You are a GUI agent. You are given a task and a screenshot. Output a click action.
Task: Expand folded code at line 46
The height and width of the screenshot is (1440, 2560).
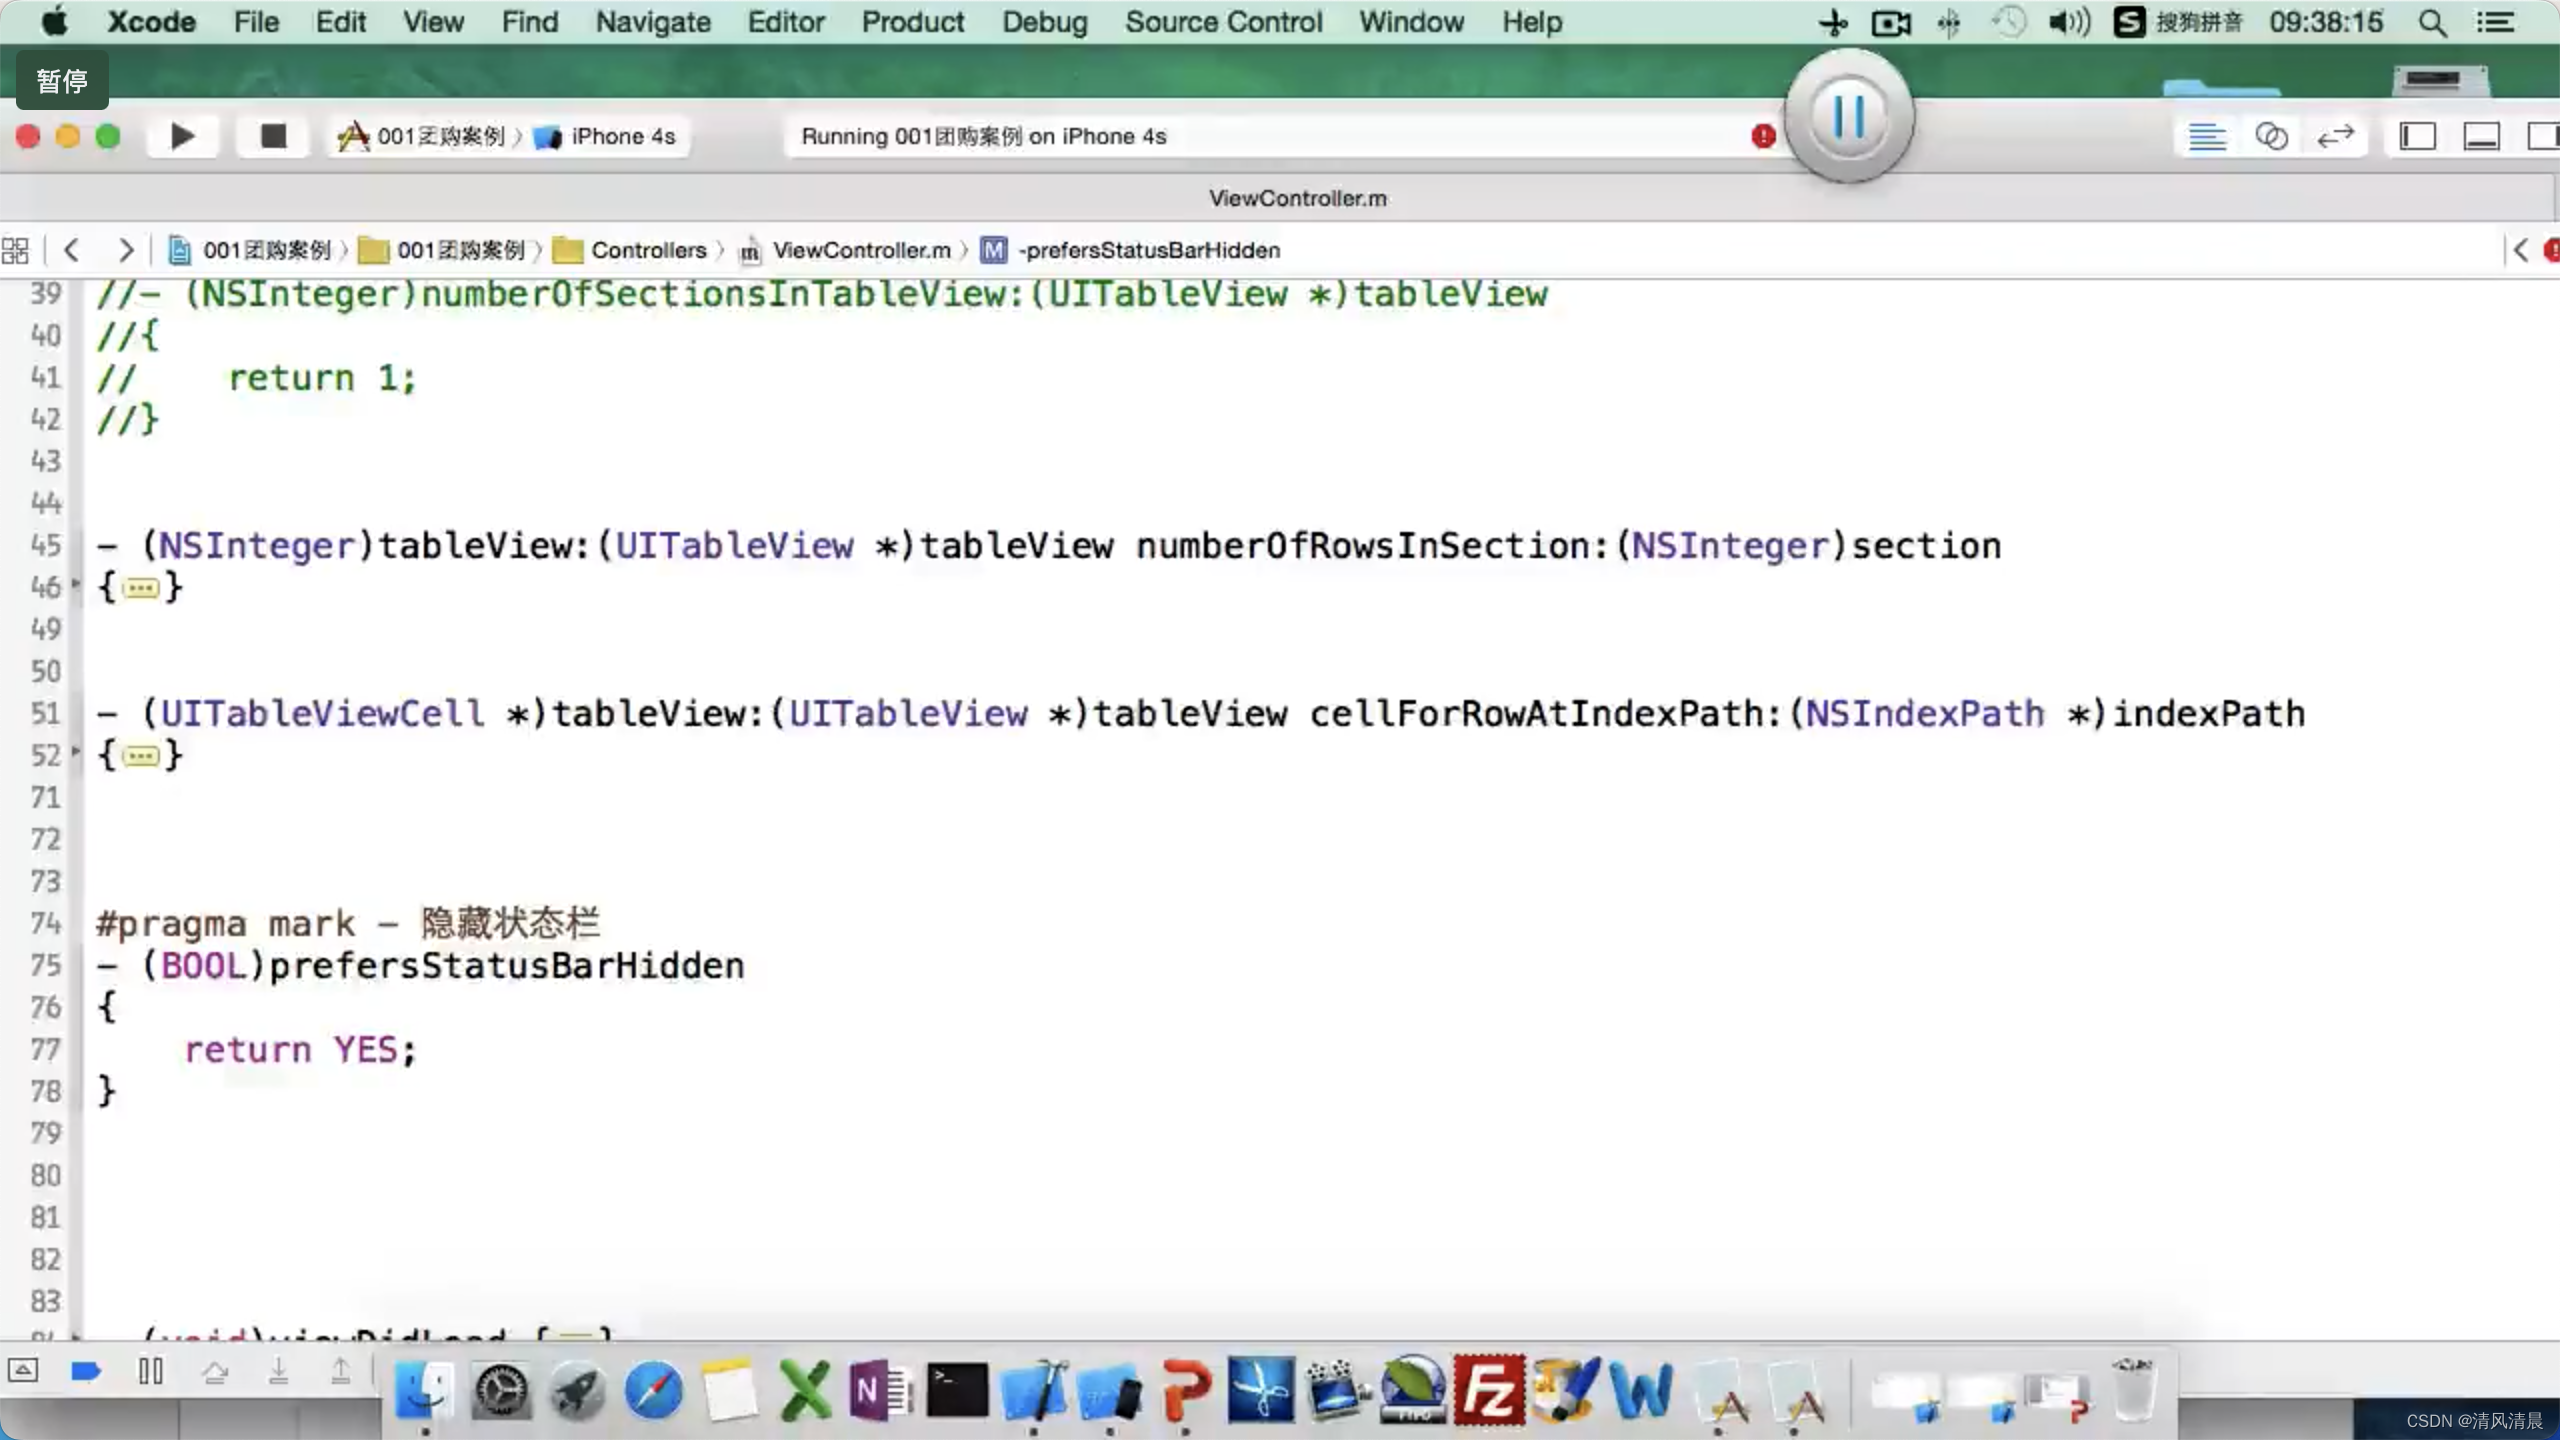tap(141, 588)
